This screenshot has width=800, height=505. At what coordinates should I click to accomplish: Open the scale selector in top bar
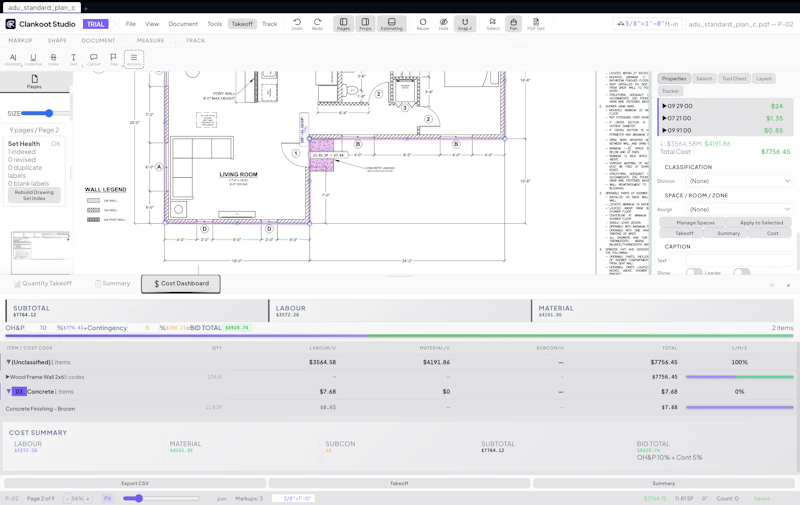[x=647, y=24]
